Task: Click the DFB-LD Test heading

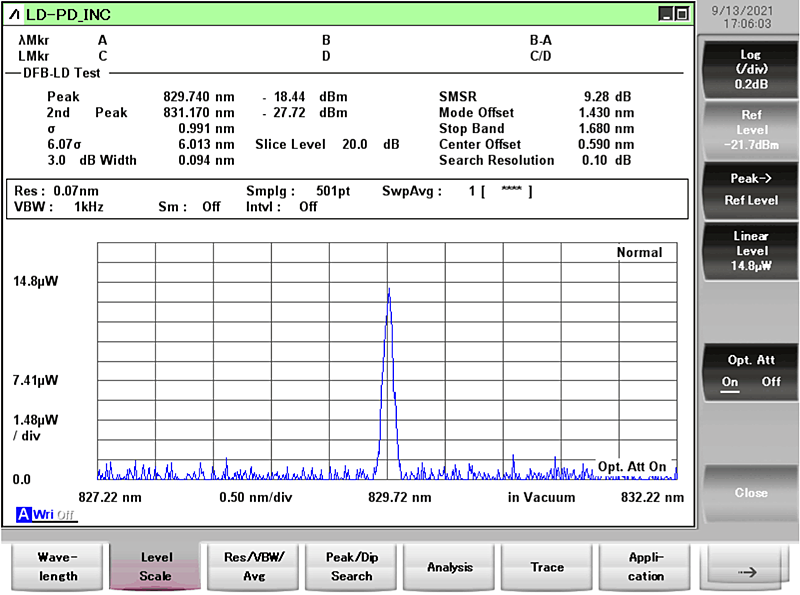Action: click(62, 73)
